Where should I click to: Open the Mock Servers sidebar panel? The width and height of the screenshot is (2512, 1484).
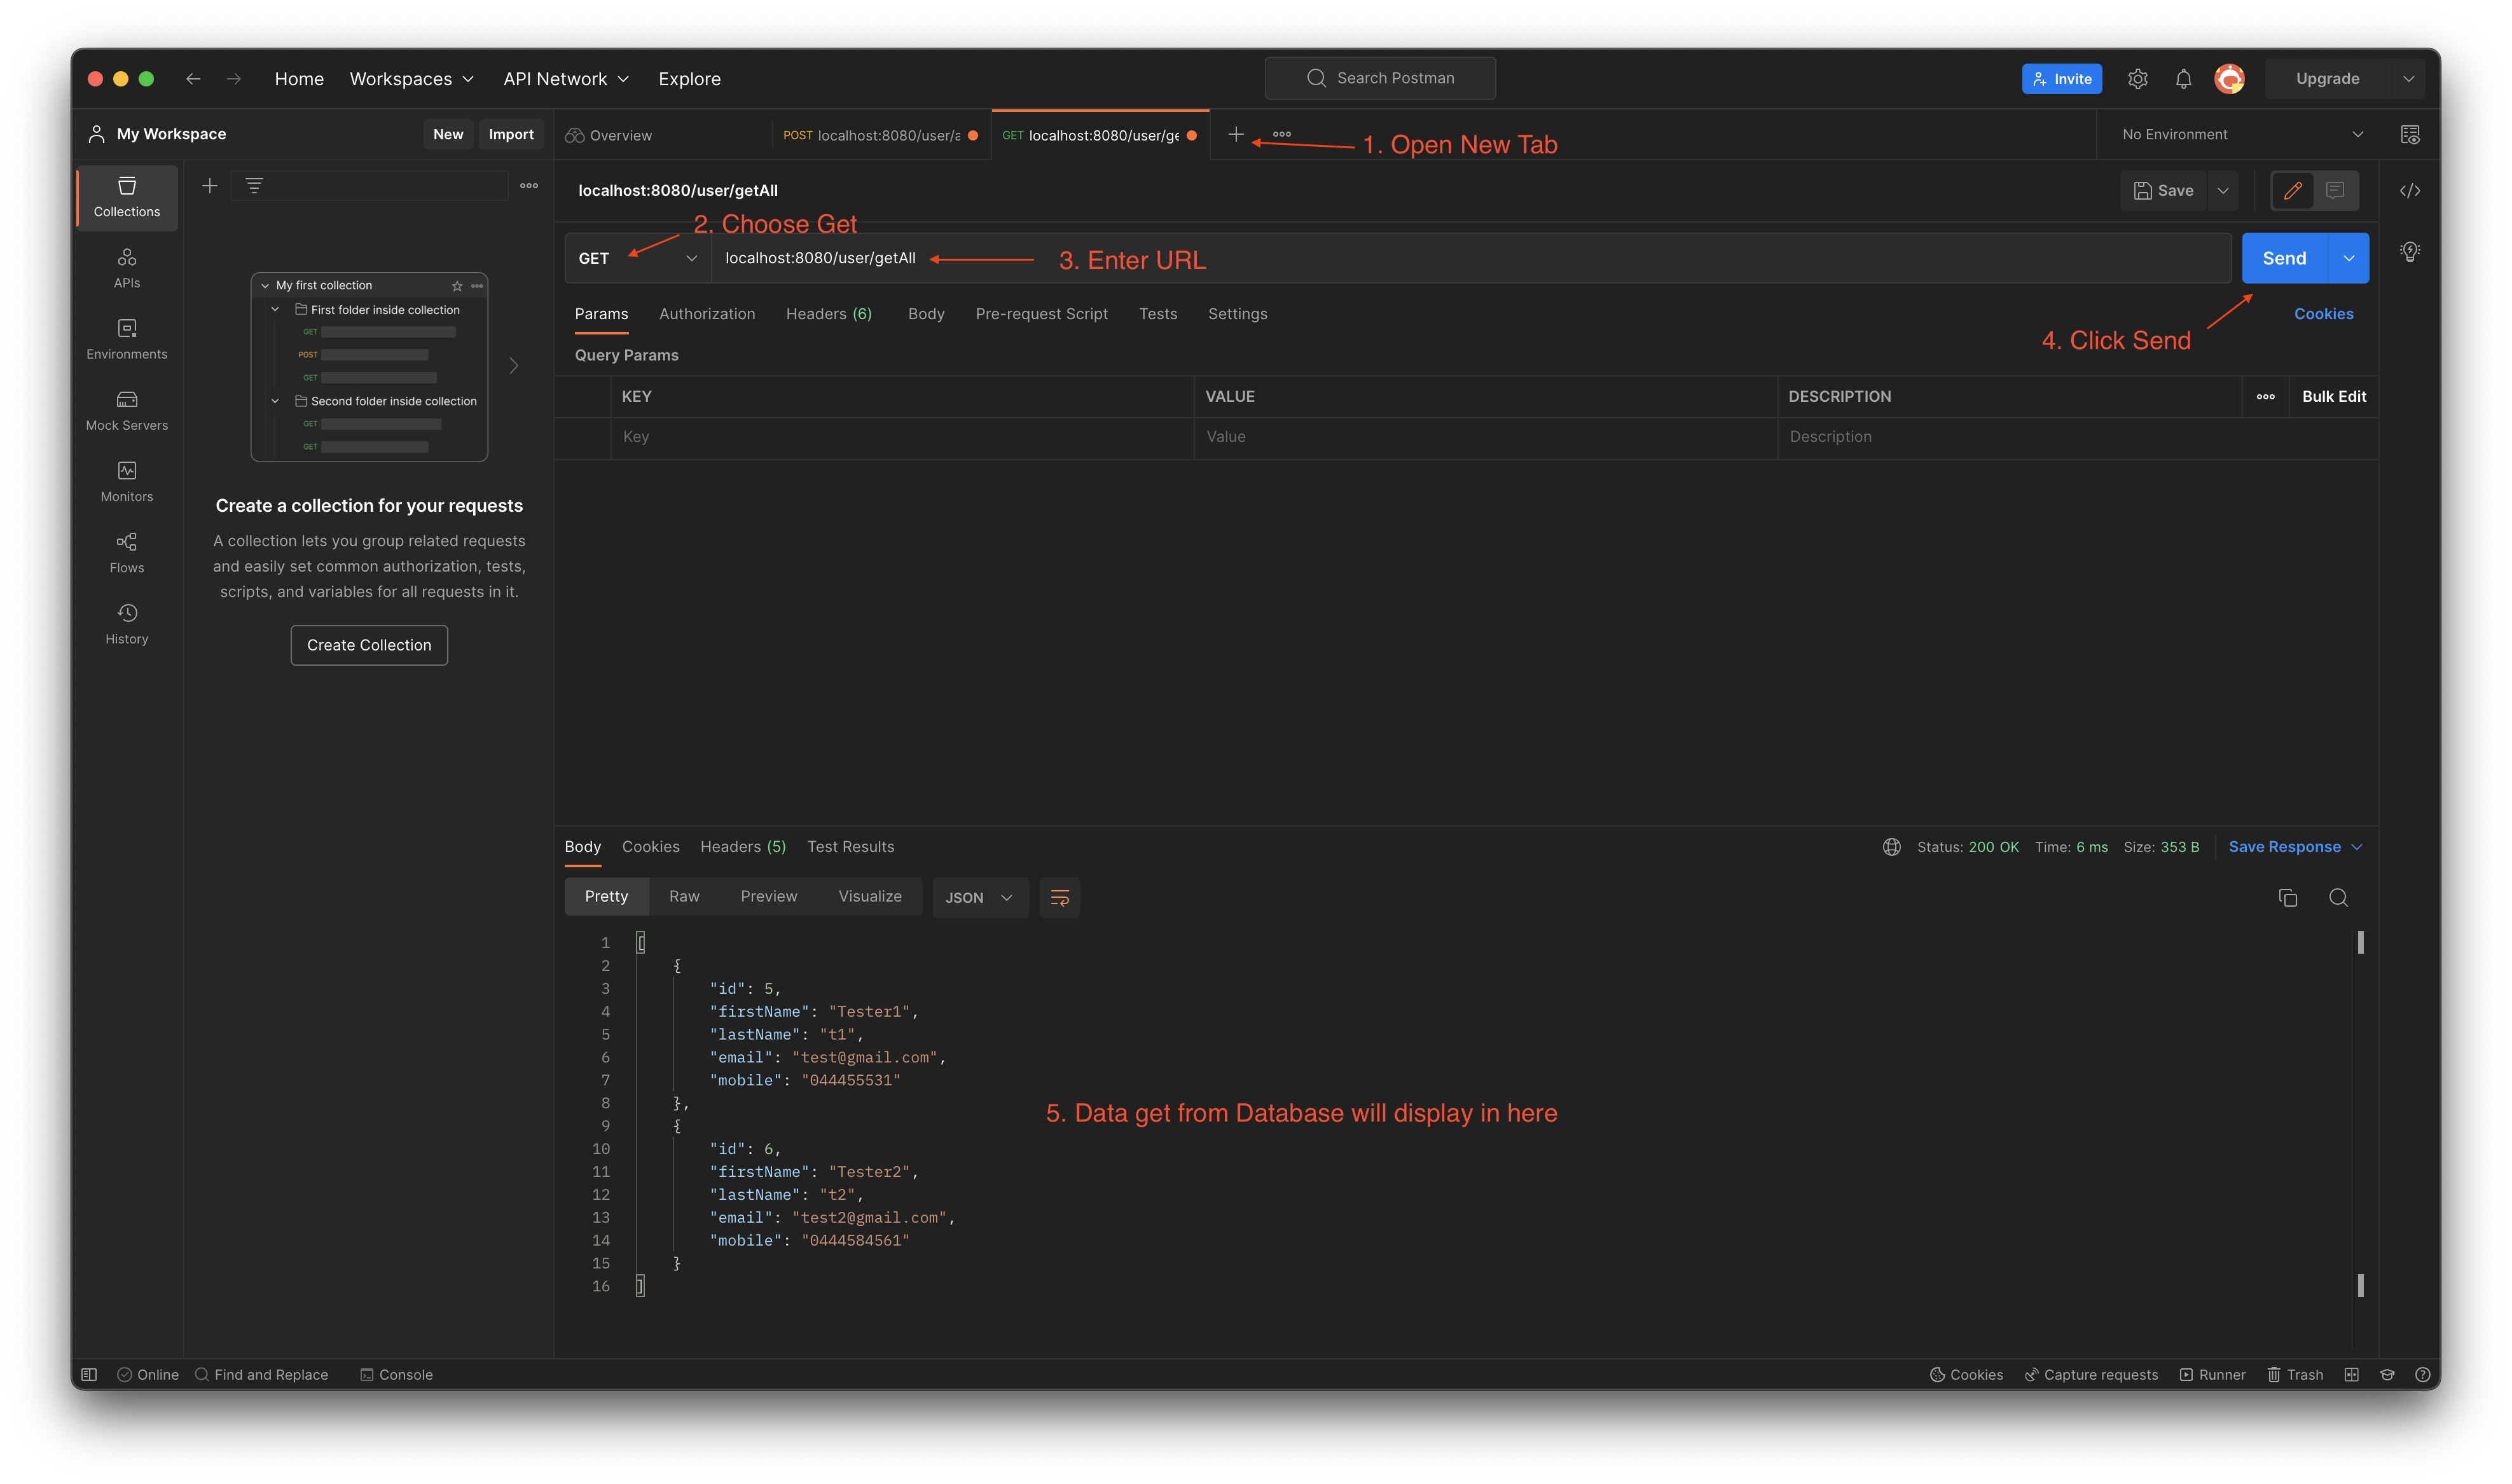tap(127, 410)
